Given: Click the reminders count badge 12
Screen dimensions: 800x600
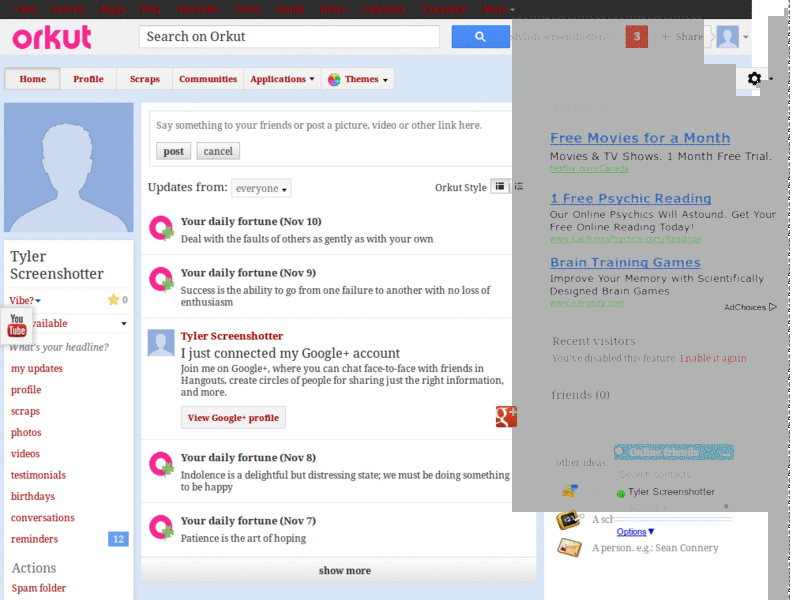Looking at the screenshot, I should click(x=118, y=539).
